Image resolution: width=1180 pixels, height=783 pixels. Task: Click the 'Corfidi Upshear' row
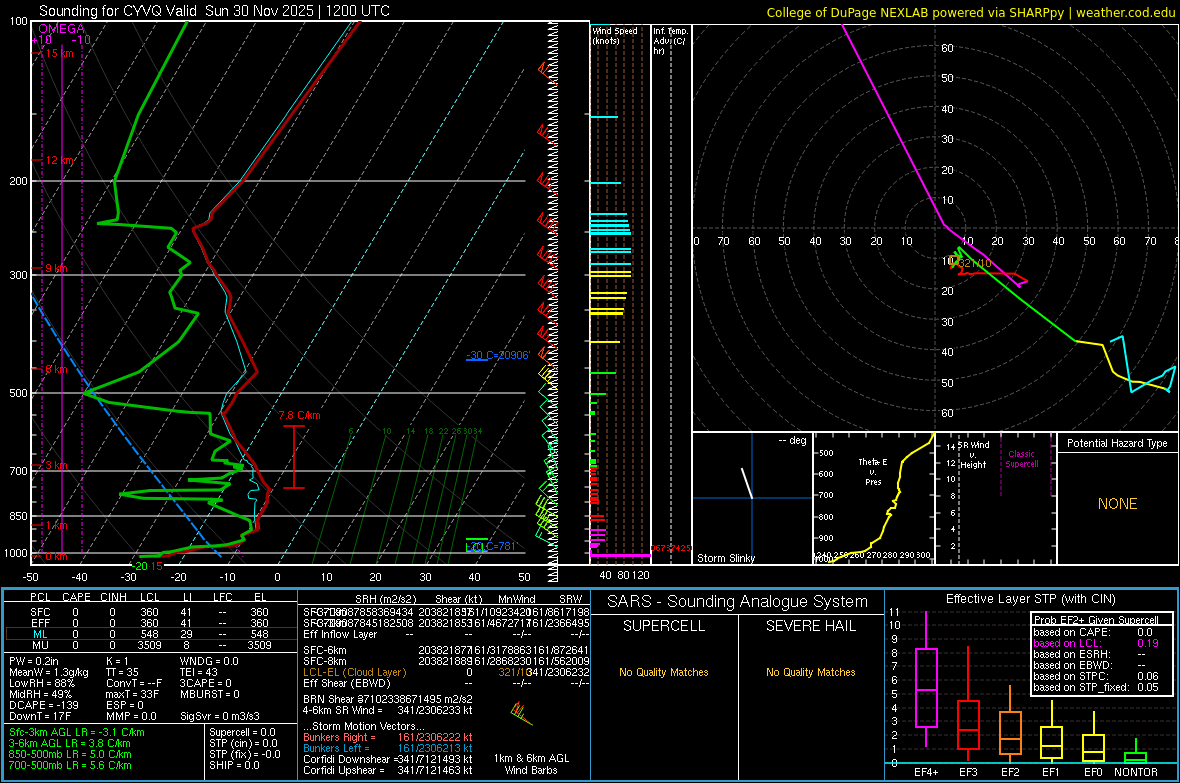click(x=388, y=770)
